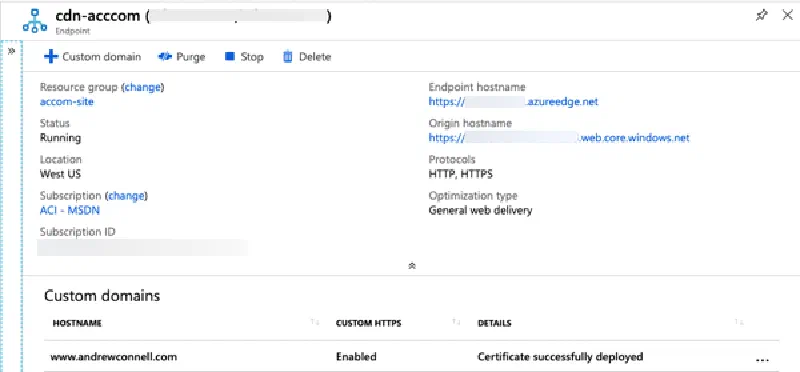Collapse the essentials section with up chevron
Viewport: 800px width, 372px height.
(x=412, y=266)
